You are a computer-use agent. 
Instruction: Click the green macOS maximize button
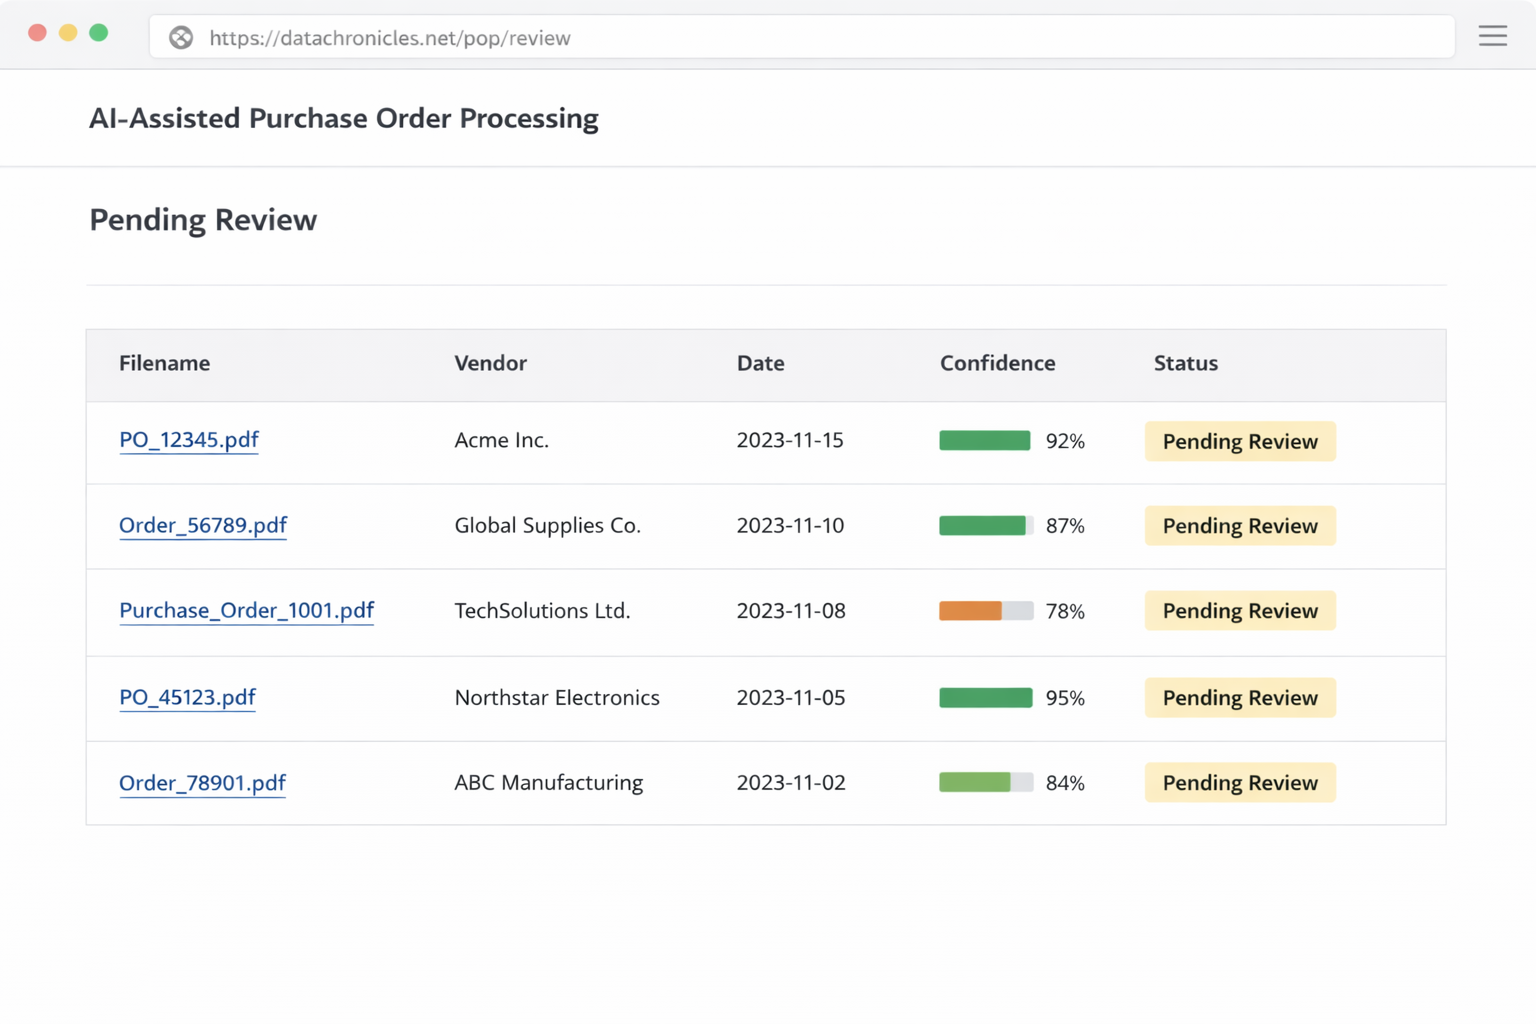point(98,33)
